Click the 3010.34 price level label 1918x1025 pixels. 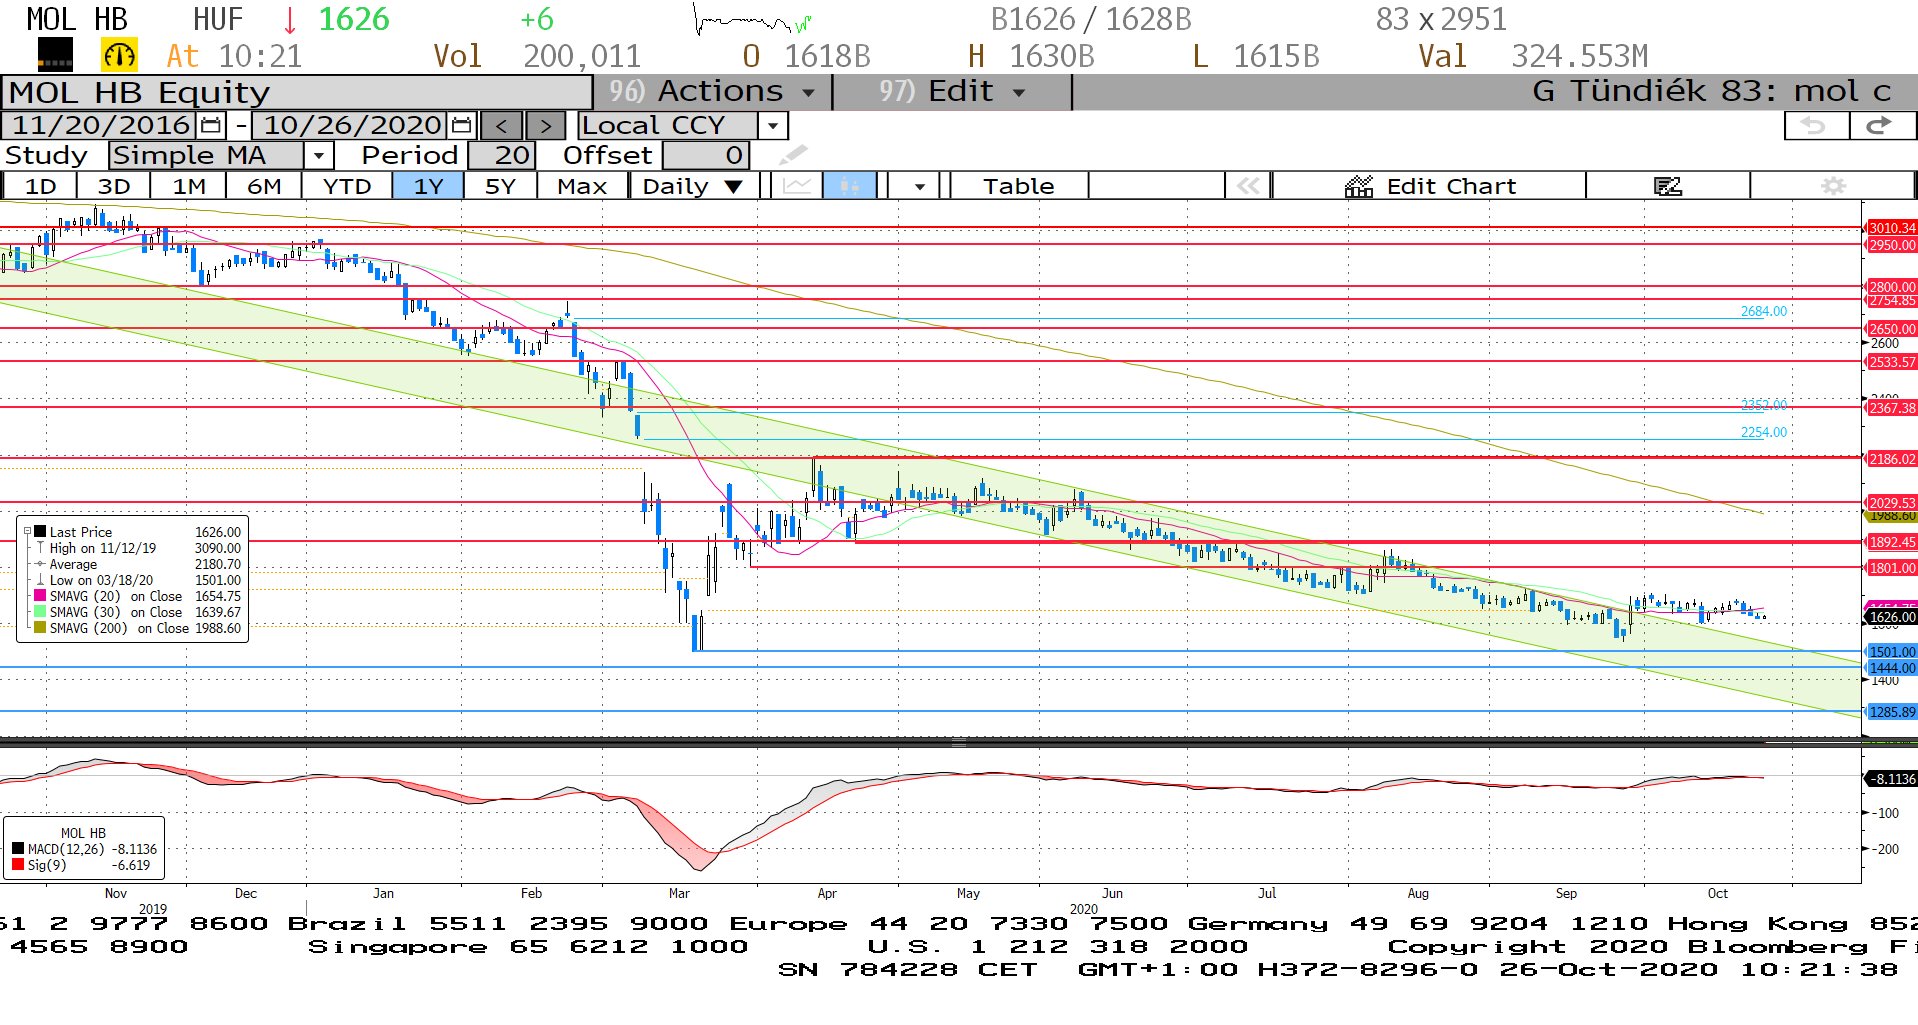coord(1892,228)
